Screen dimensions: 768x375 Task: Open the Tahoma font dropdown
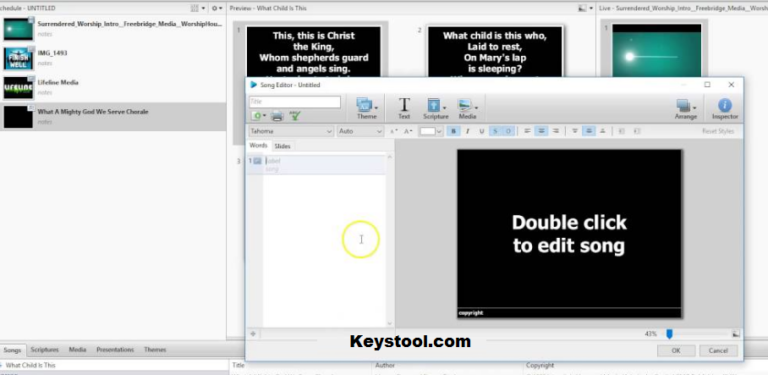pyautogui.click(x=291, y=131)
